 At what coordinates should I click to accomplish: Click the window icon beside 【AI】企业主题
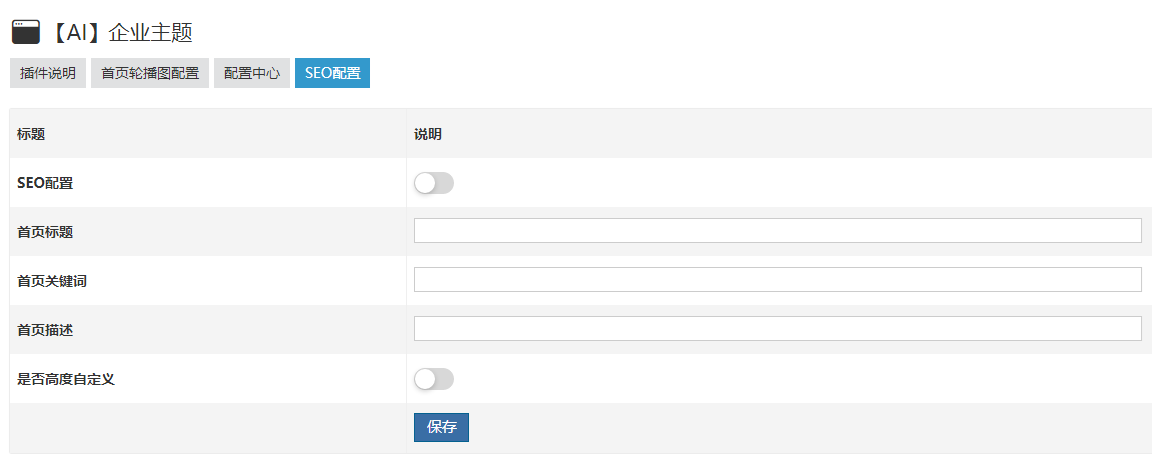[x=25, y=32]
